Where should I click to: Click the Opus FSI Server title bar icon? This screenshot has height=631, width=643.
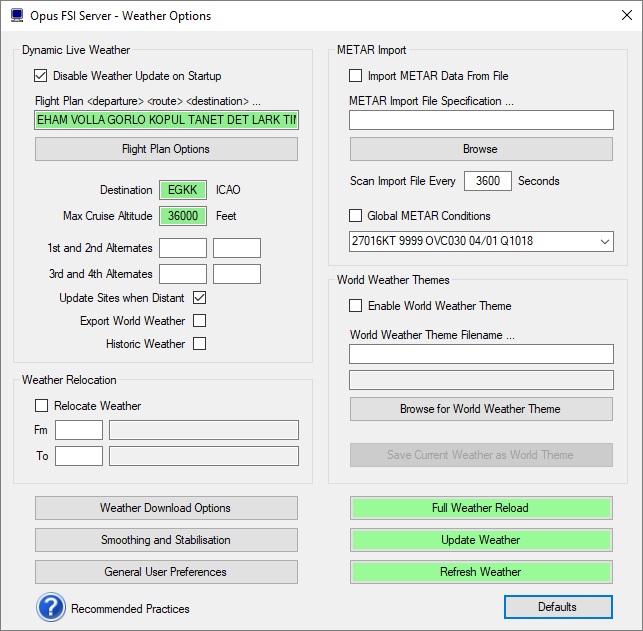17,16
